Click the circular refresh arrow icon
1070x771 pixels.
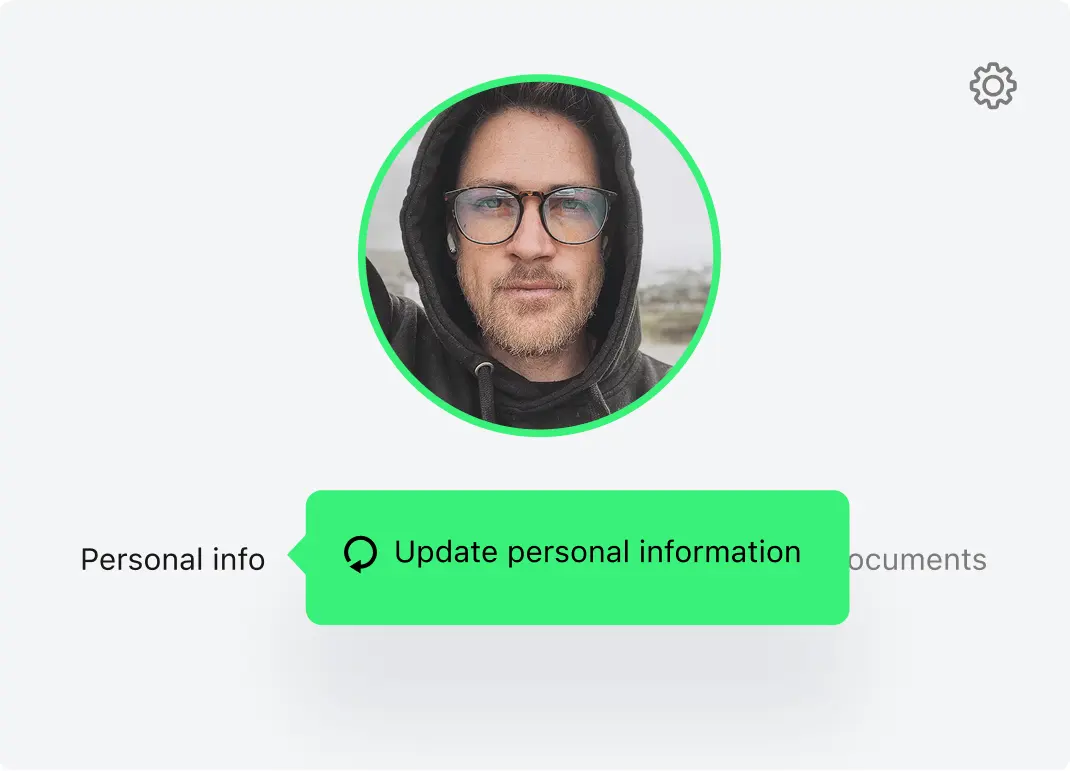pos(360,553)
